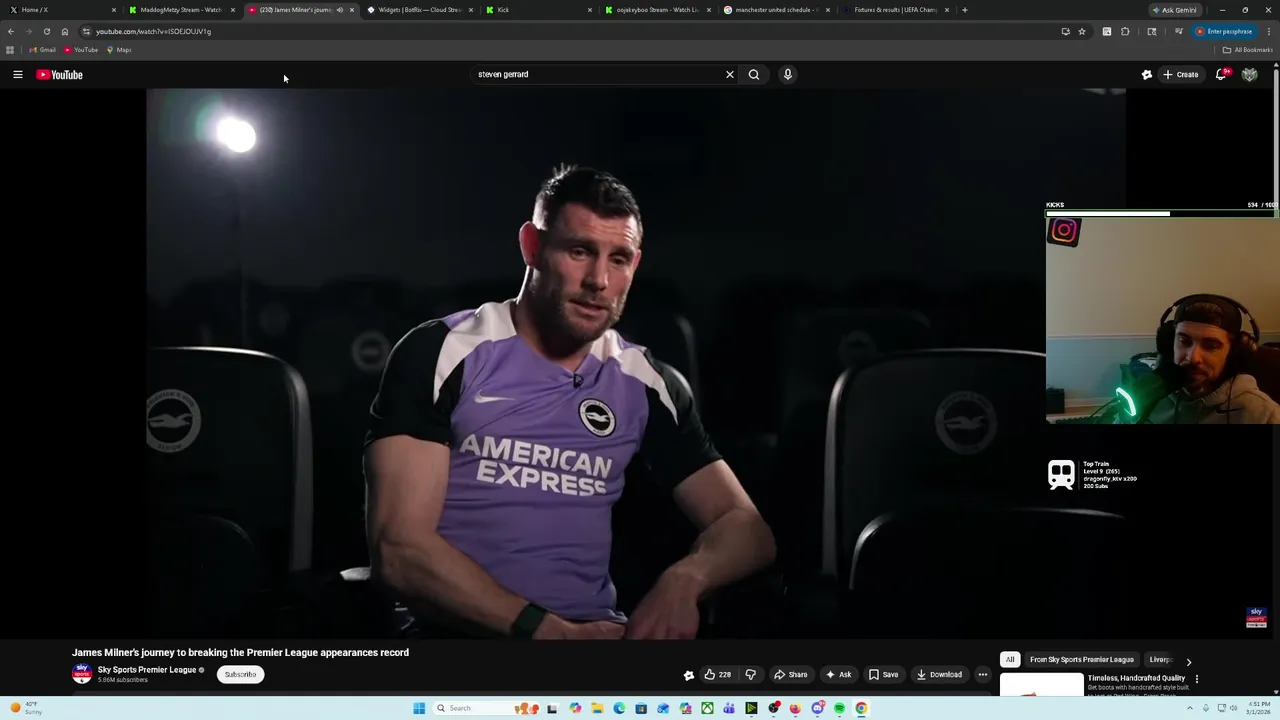This screenshot has height=720, width=1280.
Task: Bookmark this page with star icon
Action: (x=1081, y=31)
